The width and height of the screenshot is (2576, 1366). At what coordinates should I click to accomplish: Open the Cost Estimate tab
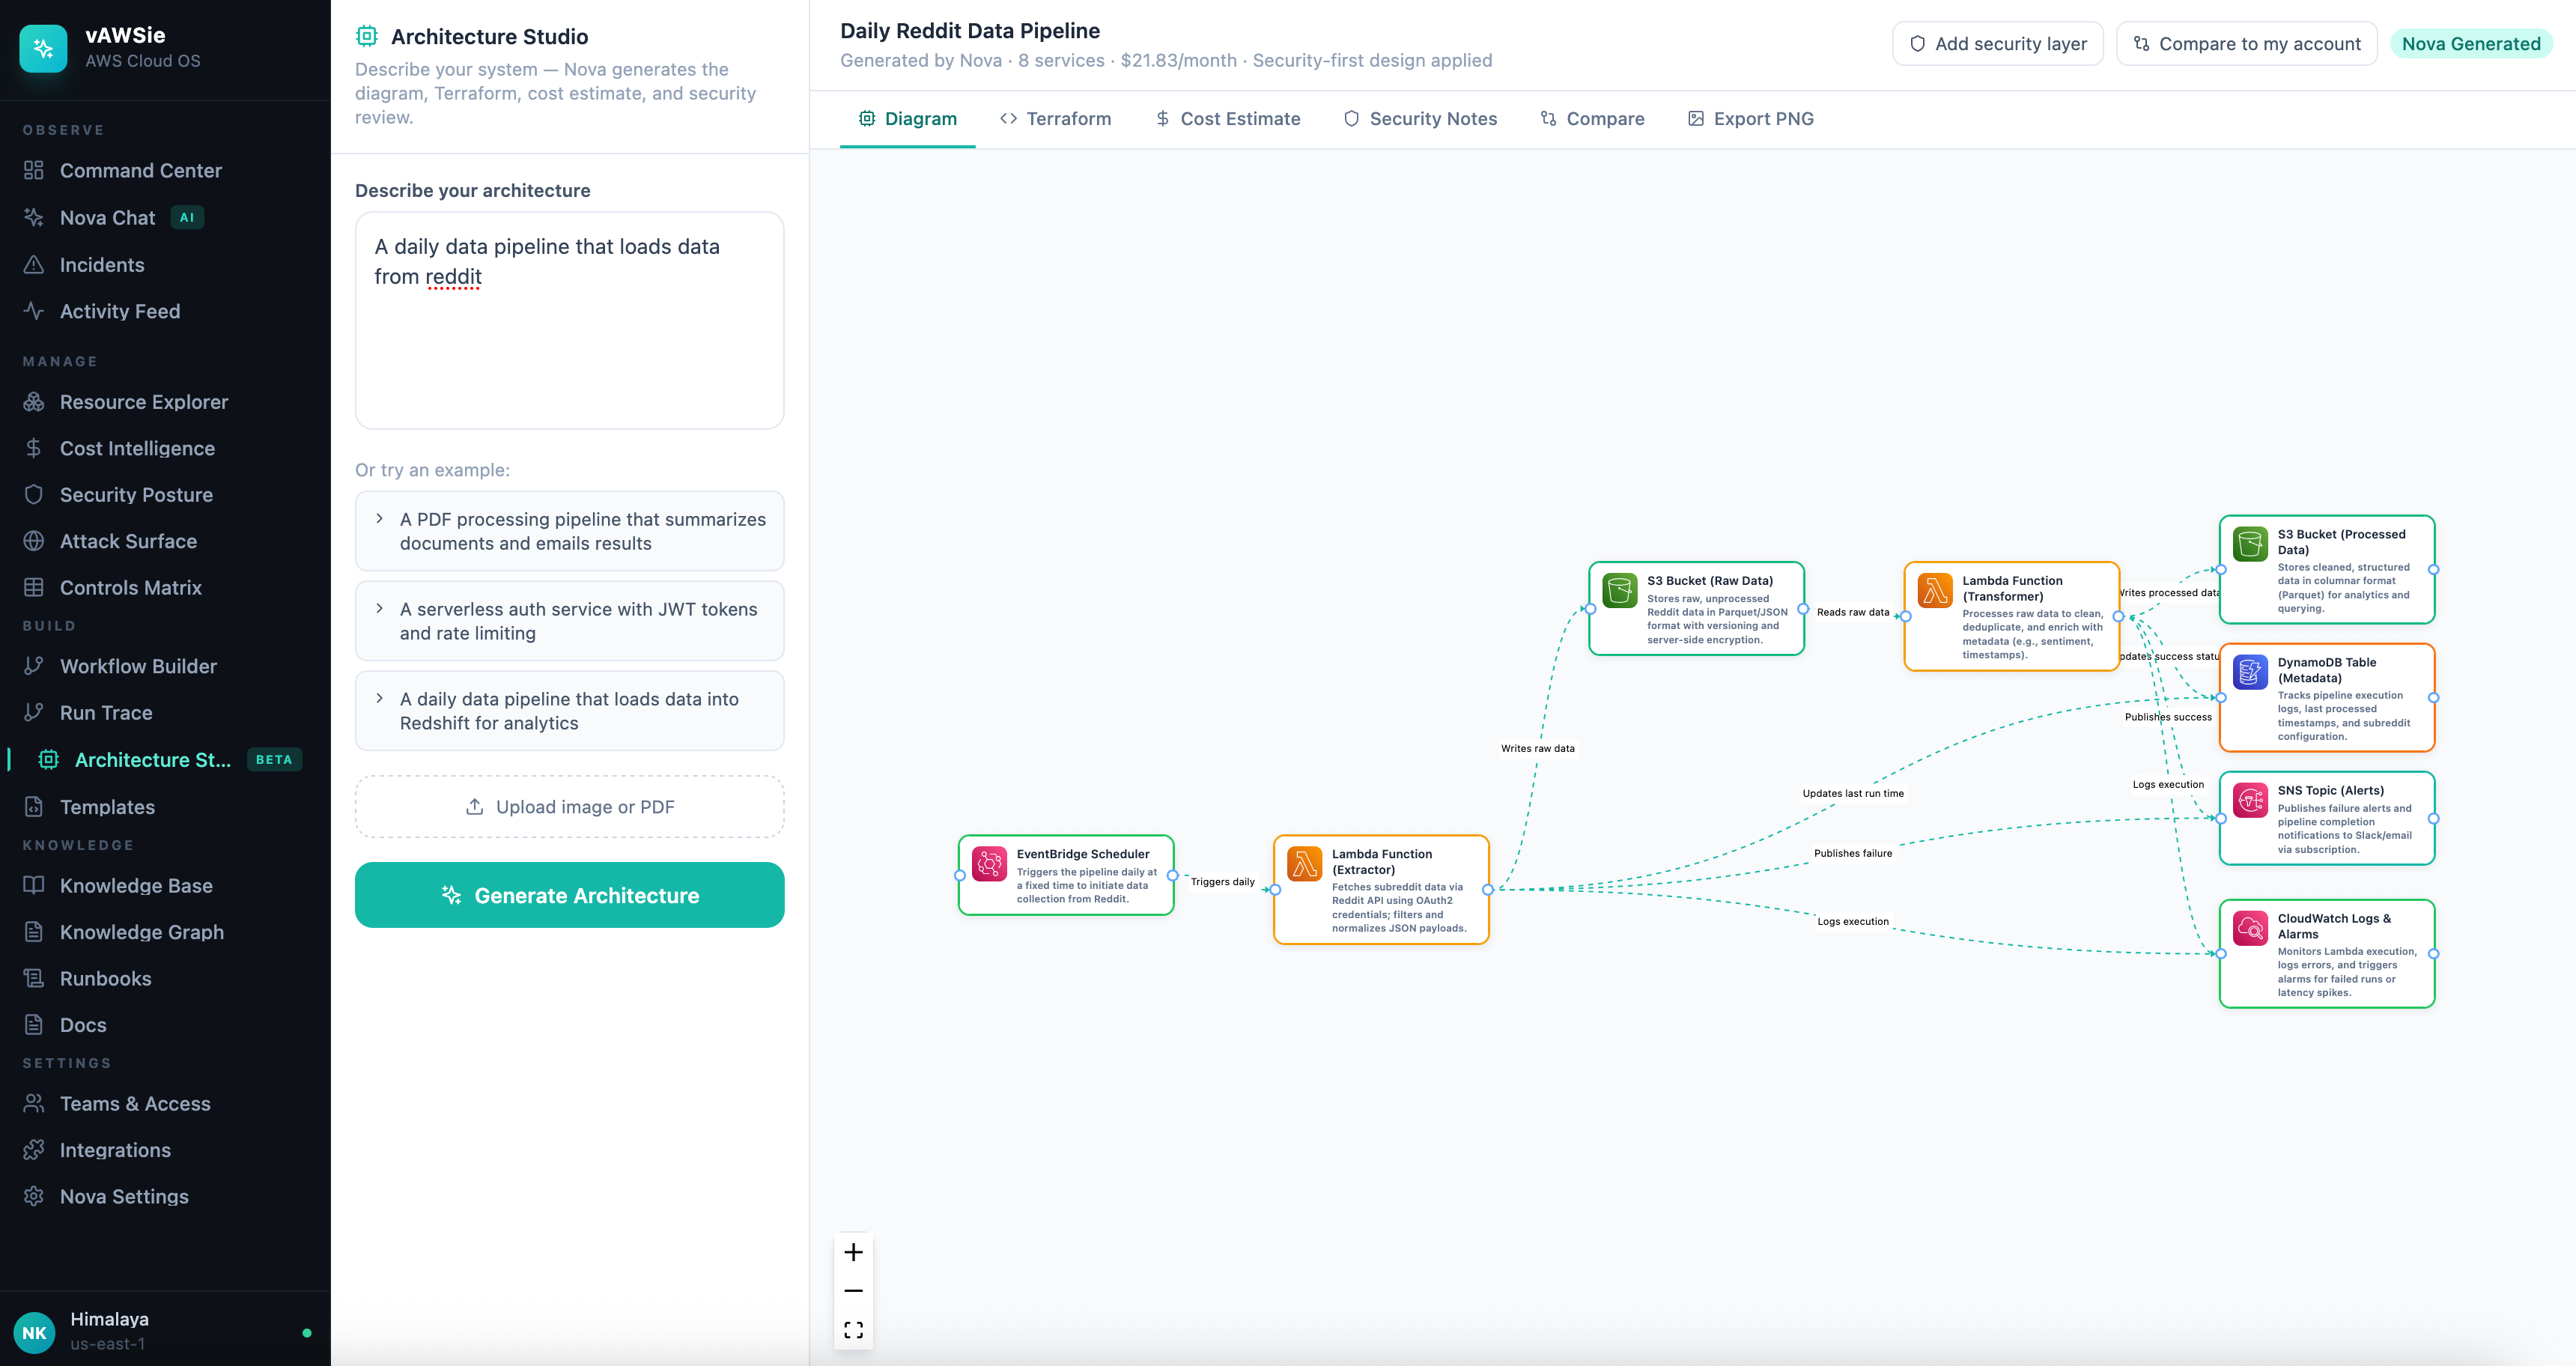click(1227, 119)
